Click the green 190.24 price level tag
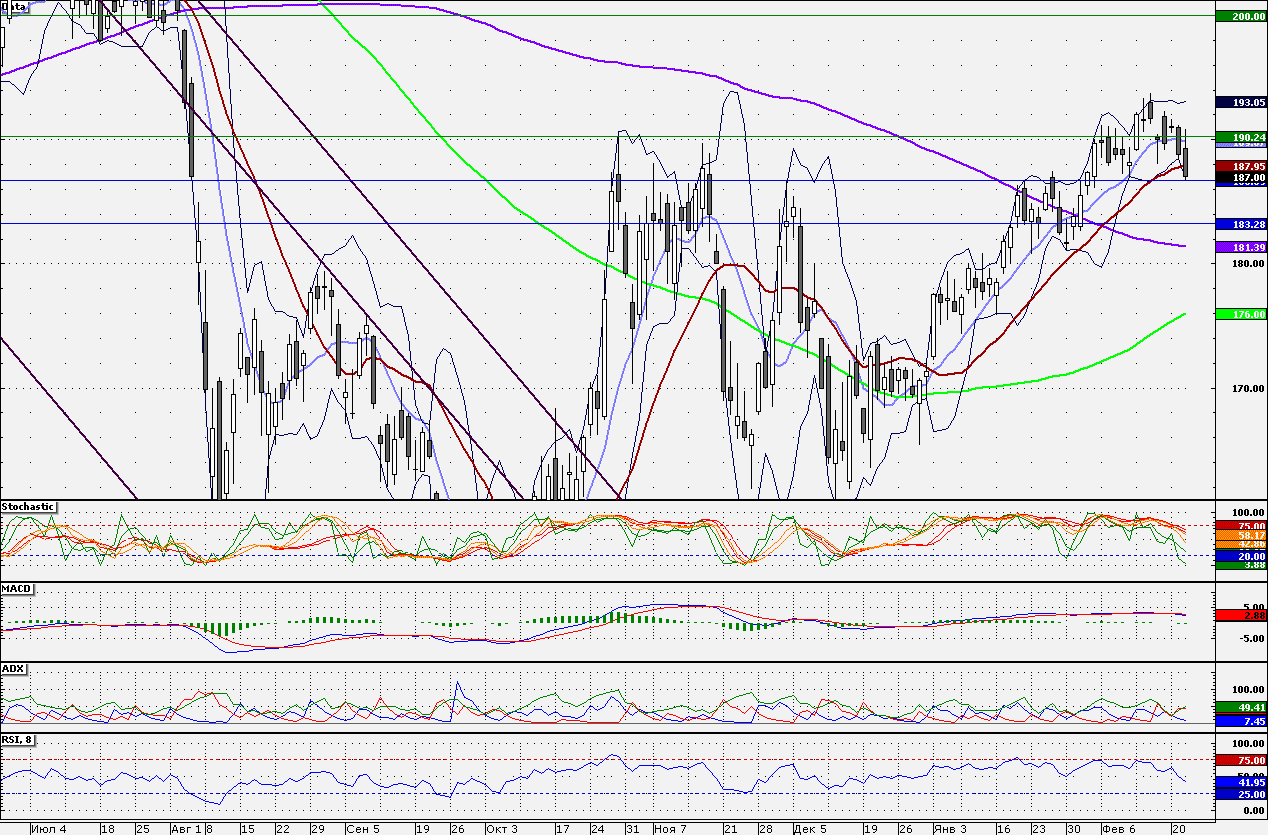 click(1240, 137)
